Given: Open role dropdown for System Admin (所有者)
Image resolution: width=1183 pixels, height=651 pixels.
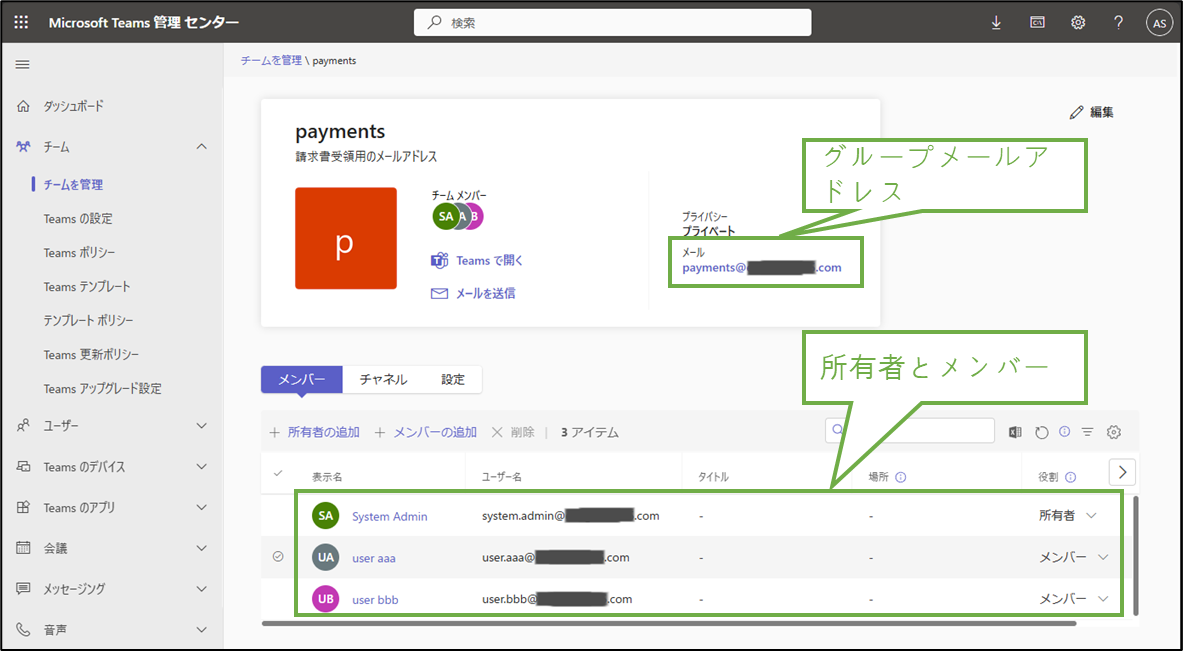Looking at the screenshot, I should tap(1091, 516).
